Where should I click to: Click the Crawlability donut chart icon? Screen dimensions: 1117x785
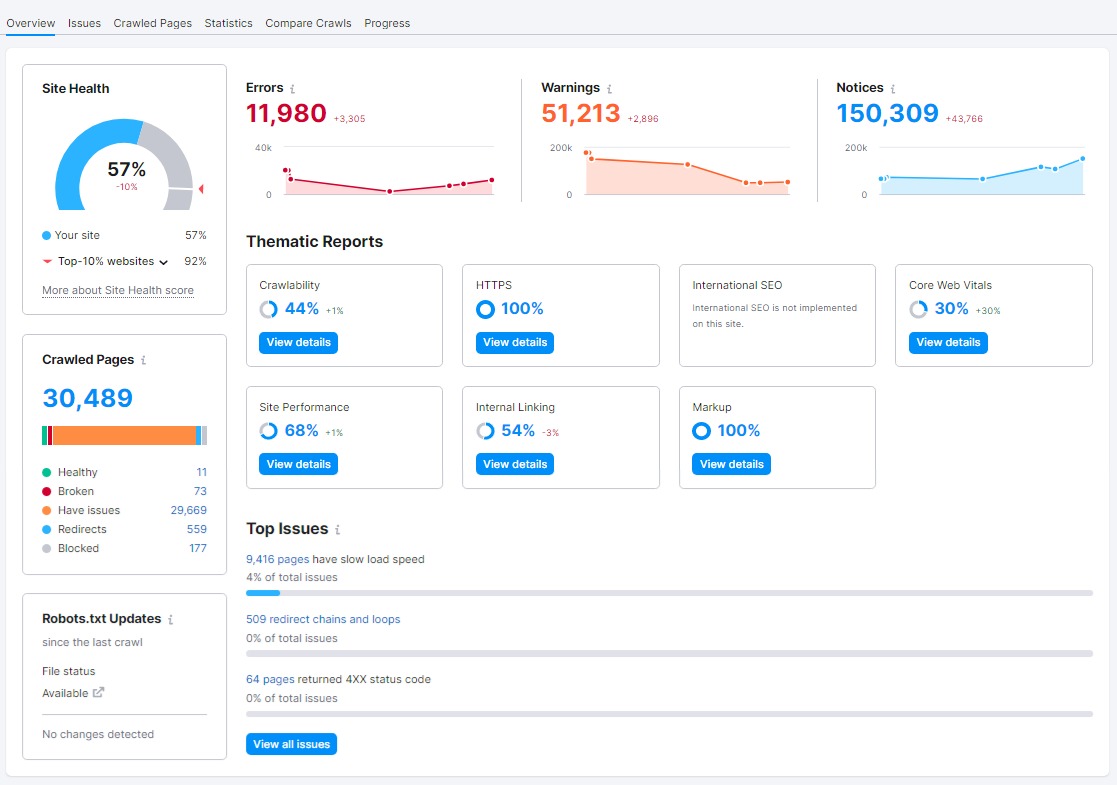(269, 309)
